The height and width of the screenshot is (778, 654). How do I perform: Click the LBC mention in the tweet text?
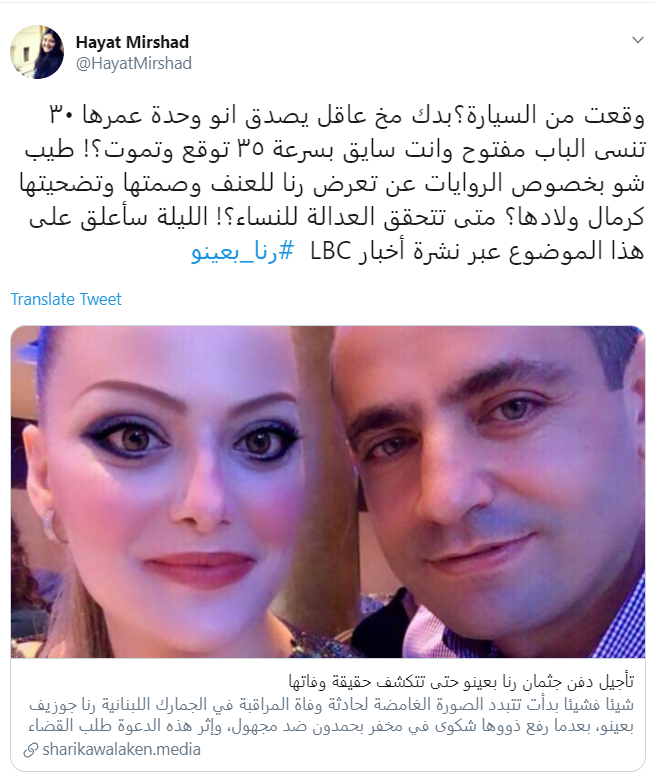330,251
